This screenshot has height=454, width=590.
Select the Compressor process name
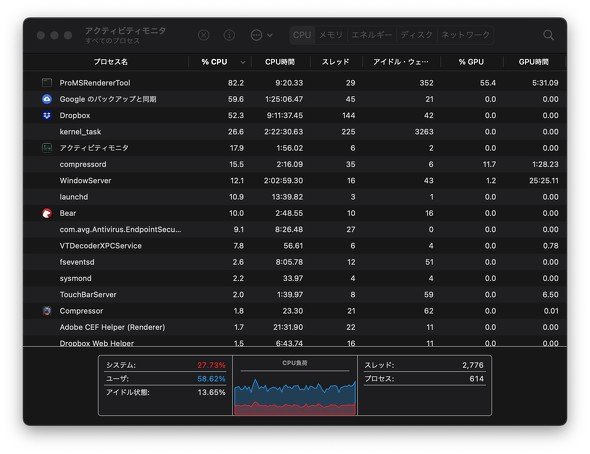tap(81, 311)
